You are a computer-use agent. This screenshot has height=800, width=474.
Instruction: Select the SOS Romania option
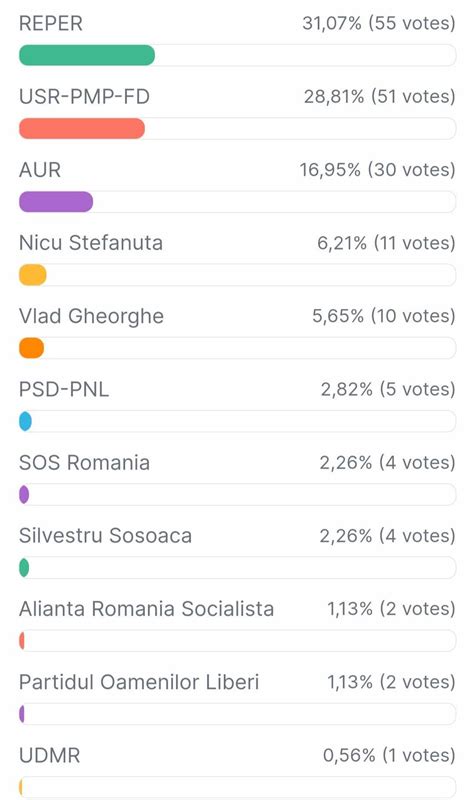84,463
